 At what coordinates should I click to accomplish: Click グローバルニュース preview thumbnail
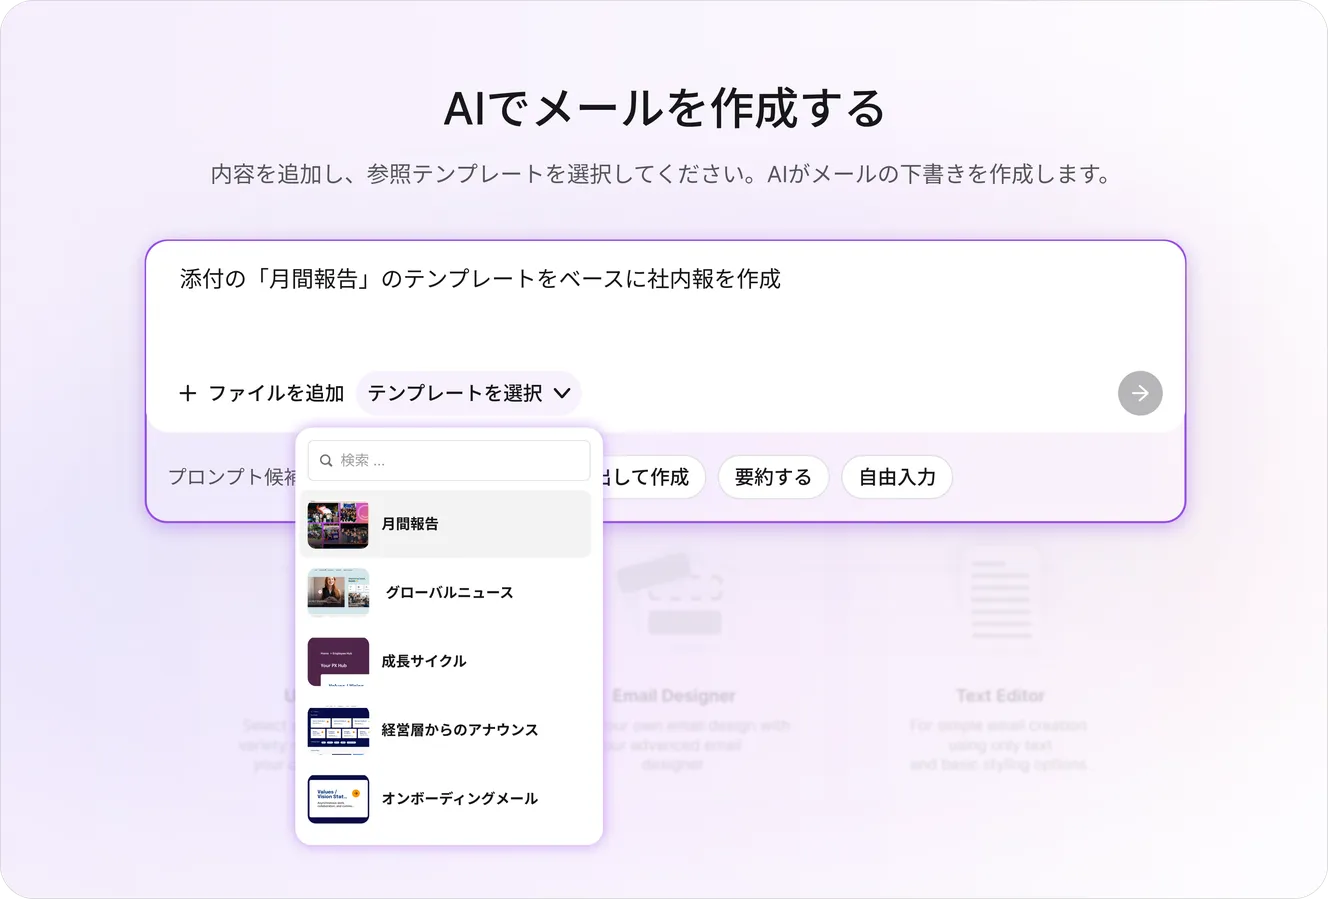[338, 592]
